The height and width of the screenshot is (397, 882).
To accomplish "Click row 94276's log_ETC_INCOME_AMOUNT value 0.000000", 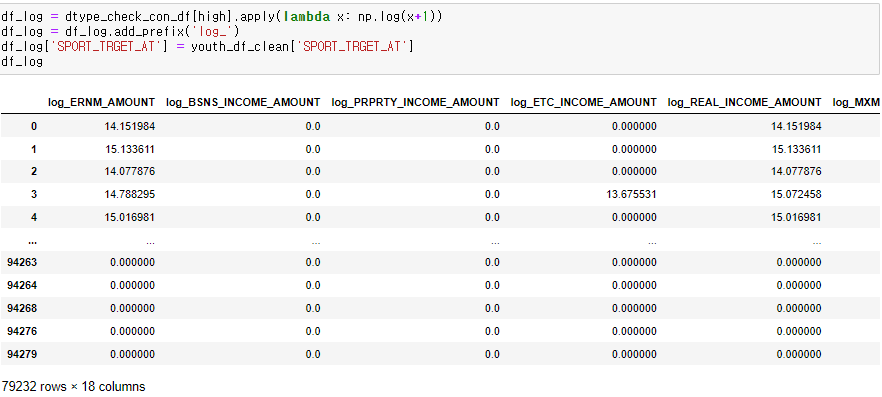I will tap(634, 331).
